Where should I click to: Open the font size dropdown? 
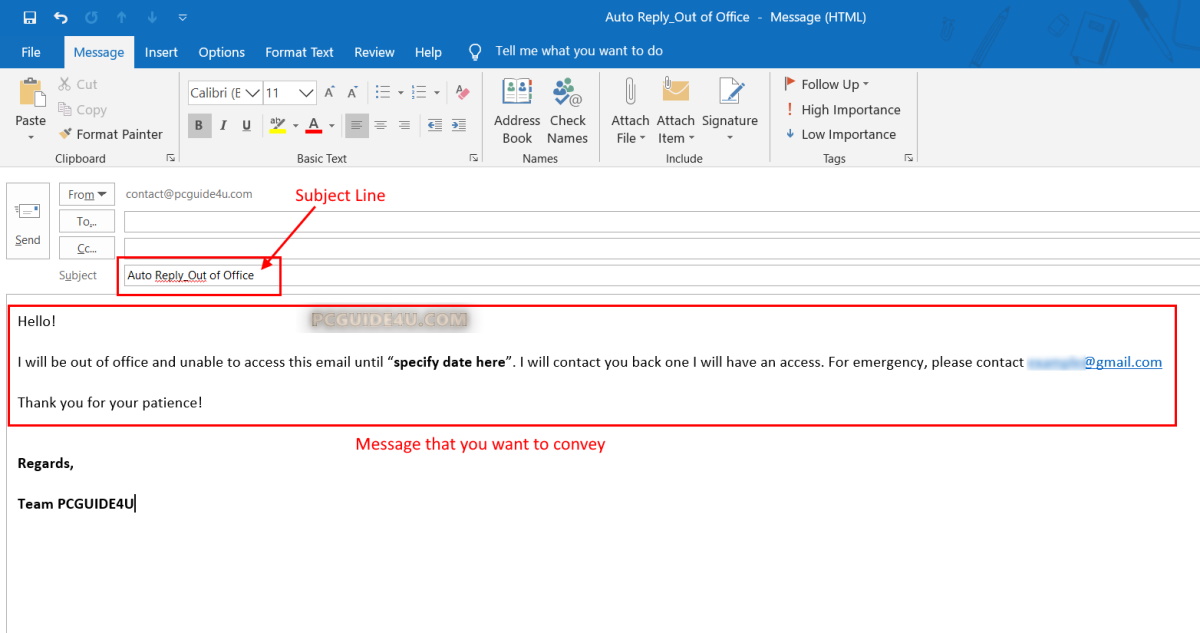305,93
